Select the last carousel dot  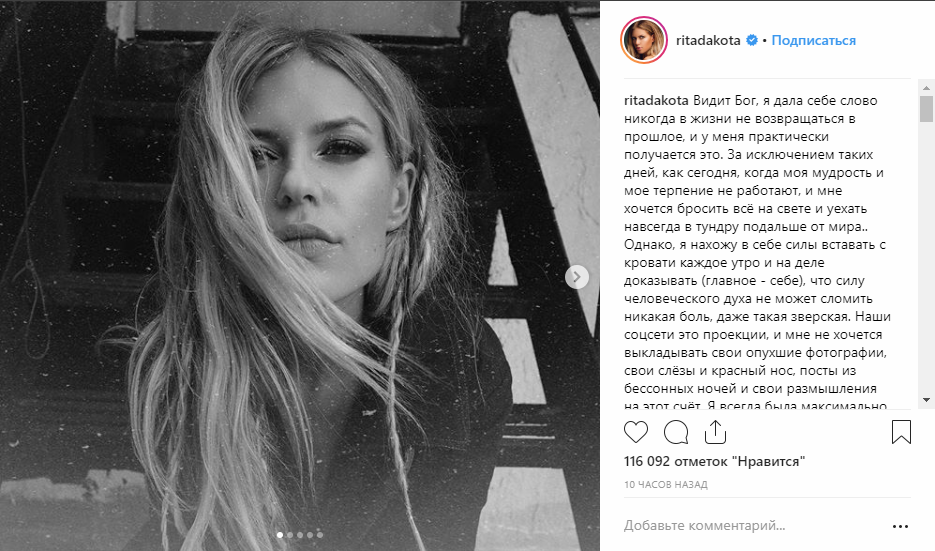[320, 535]
